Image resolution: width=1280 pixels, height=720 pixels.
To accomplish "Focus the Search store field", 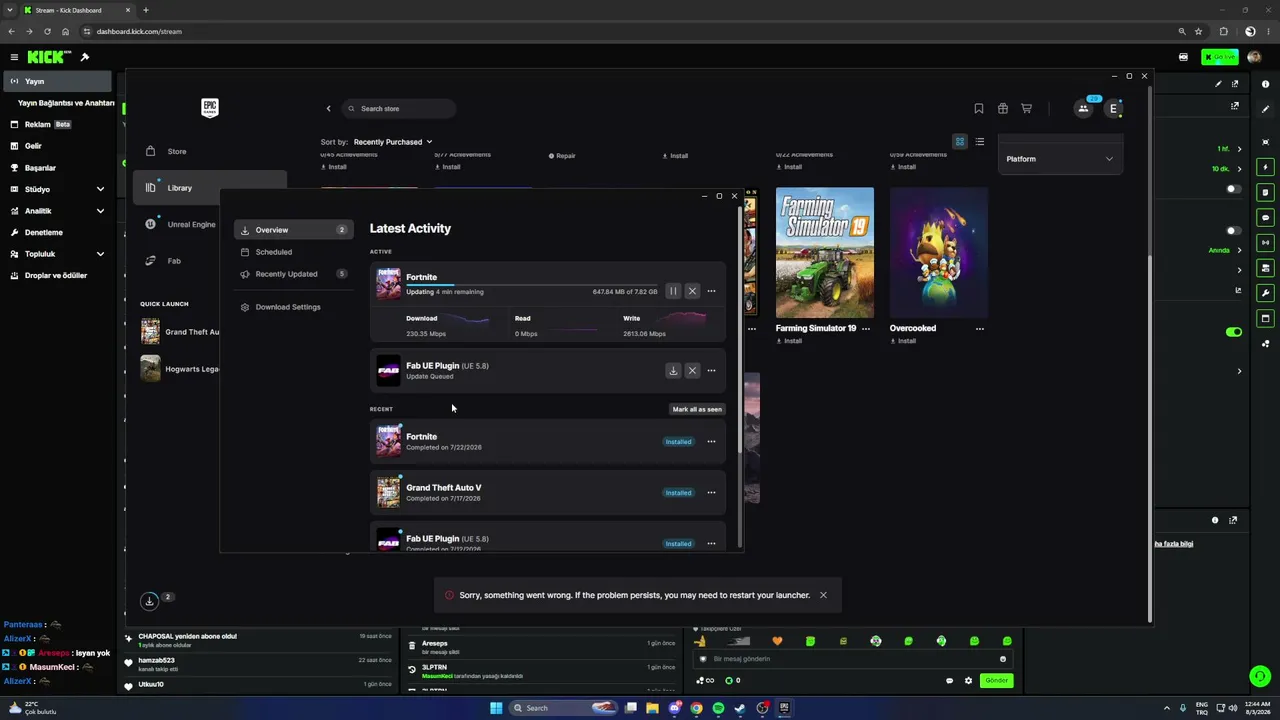I will pos(399,108).
